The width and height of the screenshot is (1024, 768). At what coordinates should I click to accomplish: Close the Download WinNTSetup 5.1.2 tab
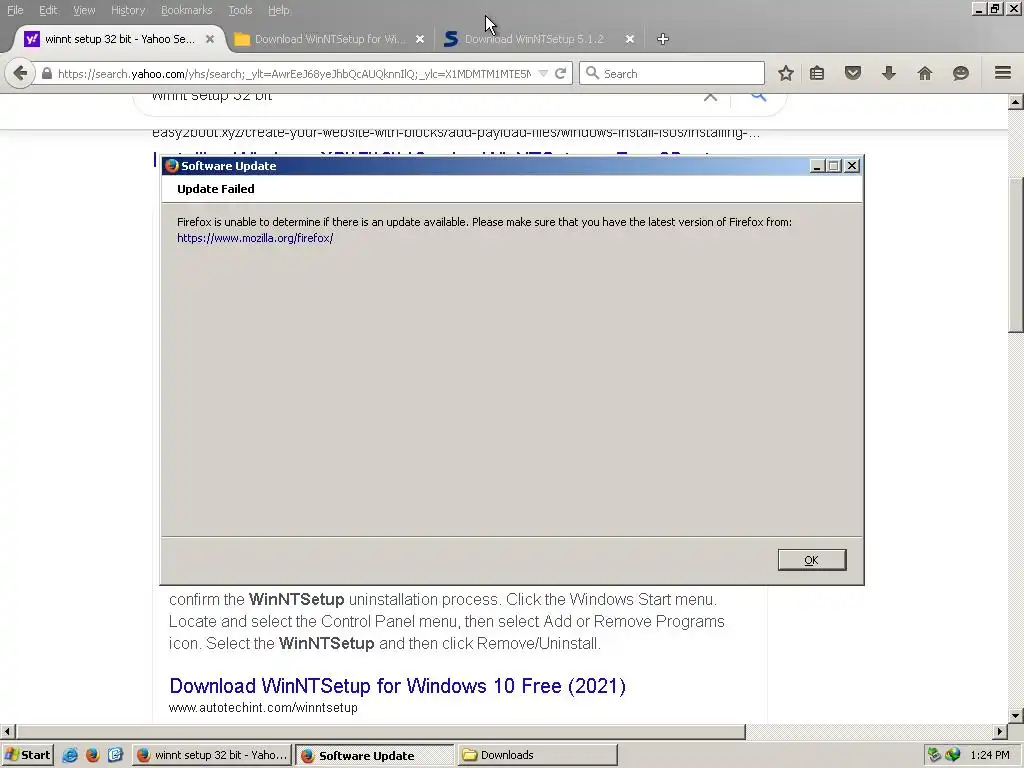pos(630,39)
